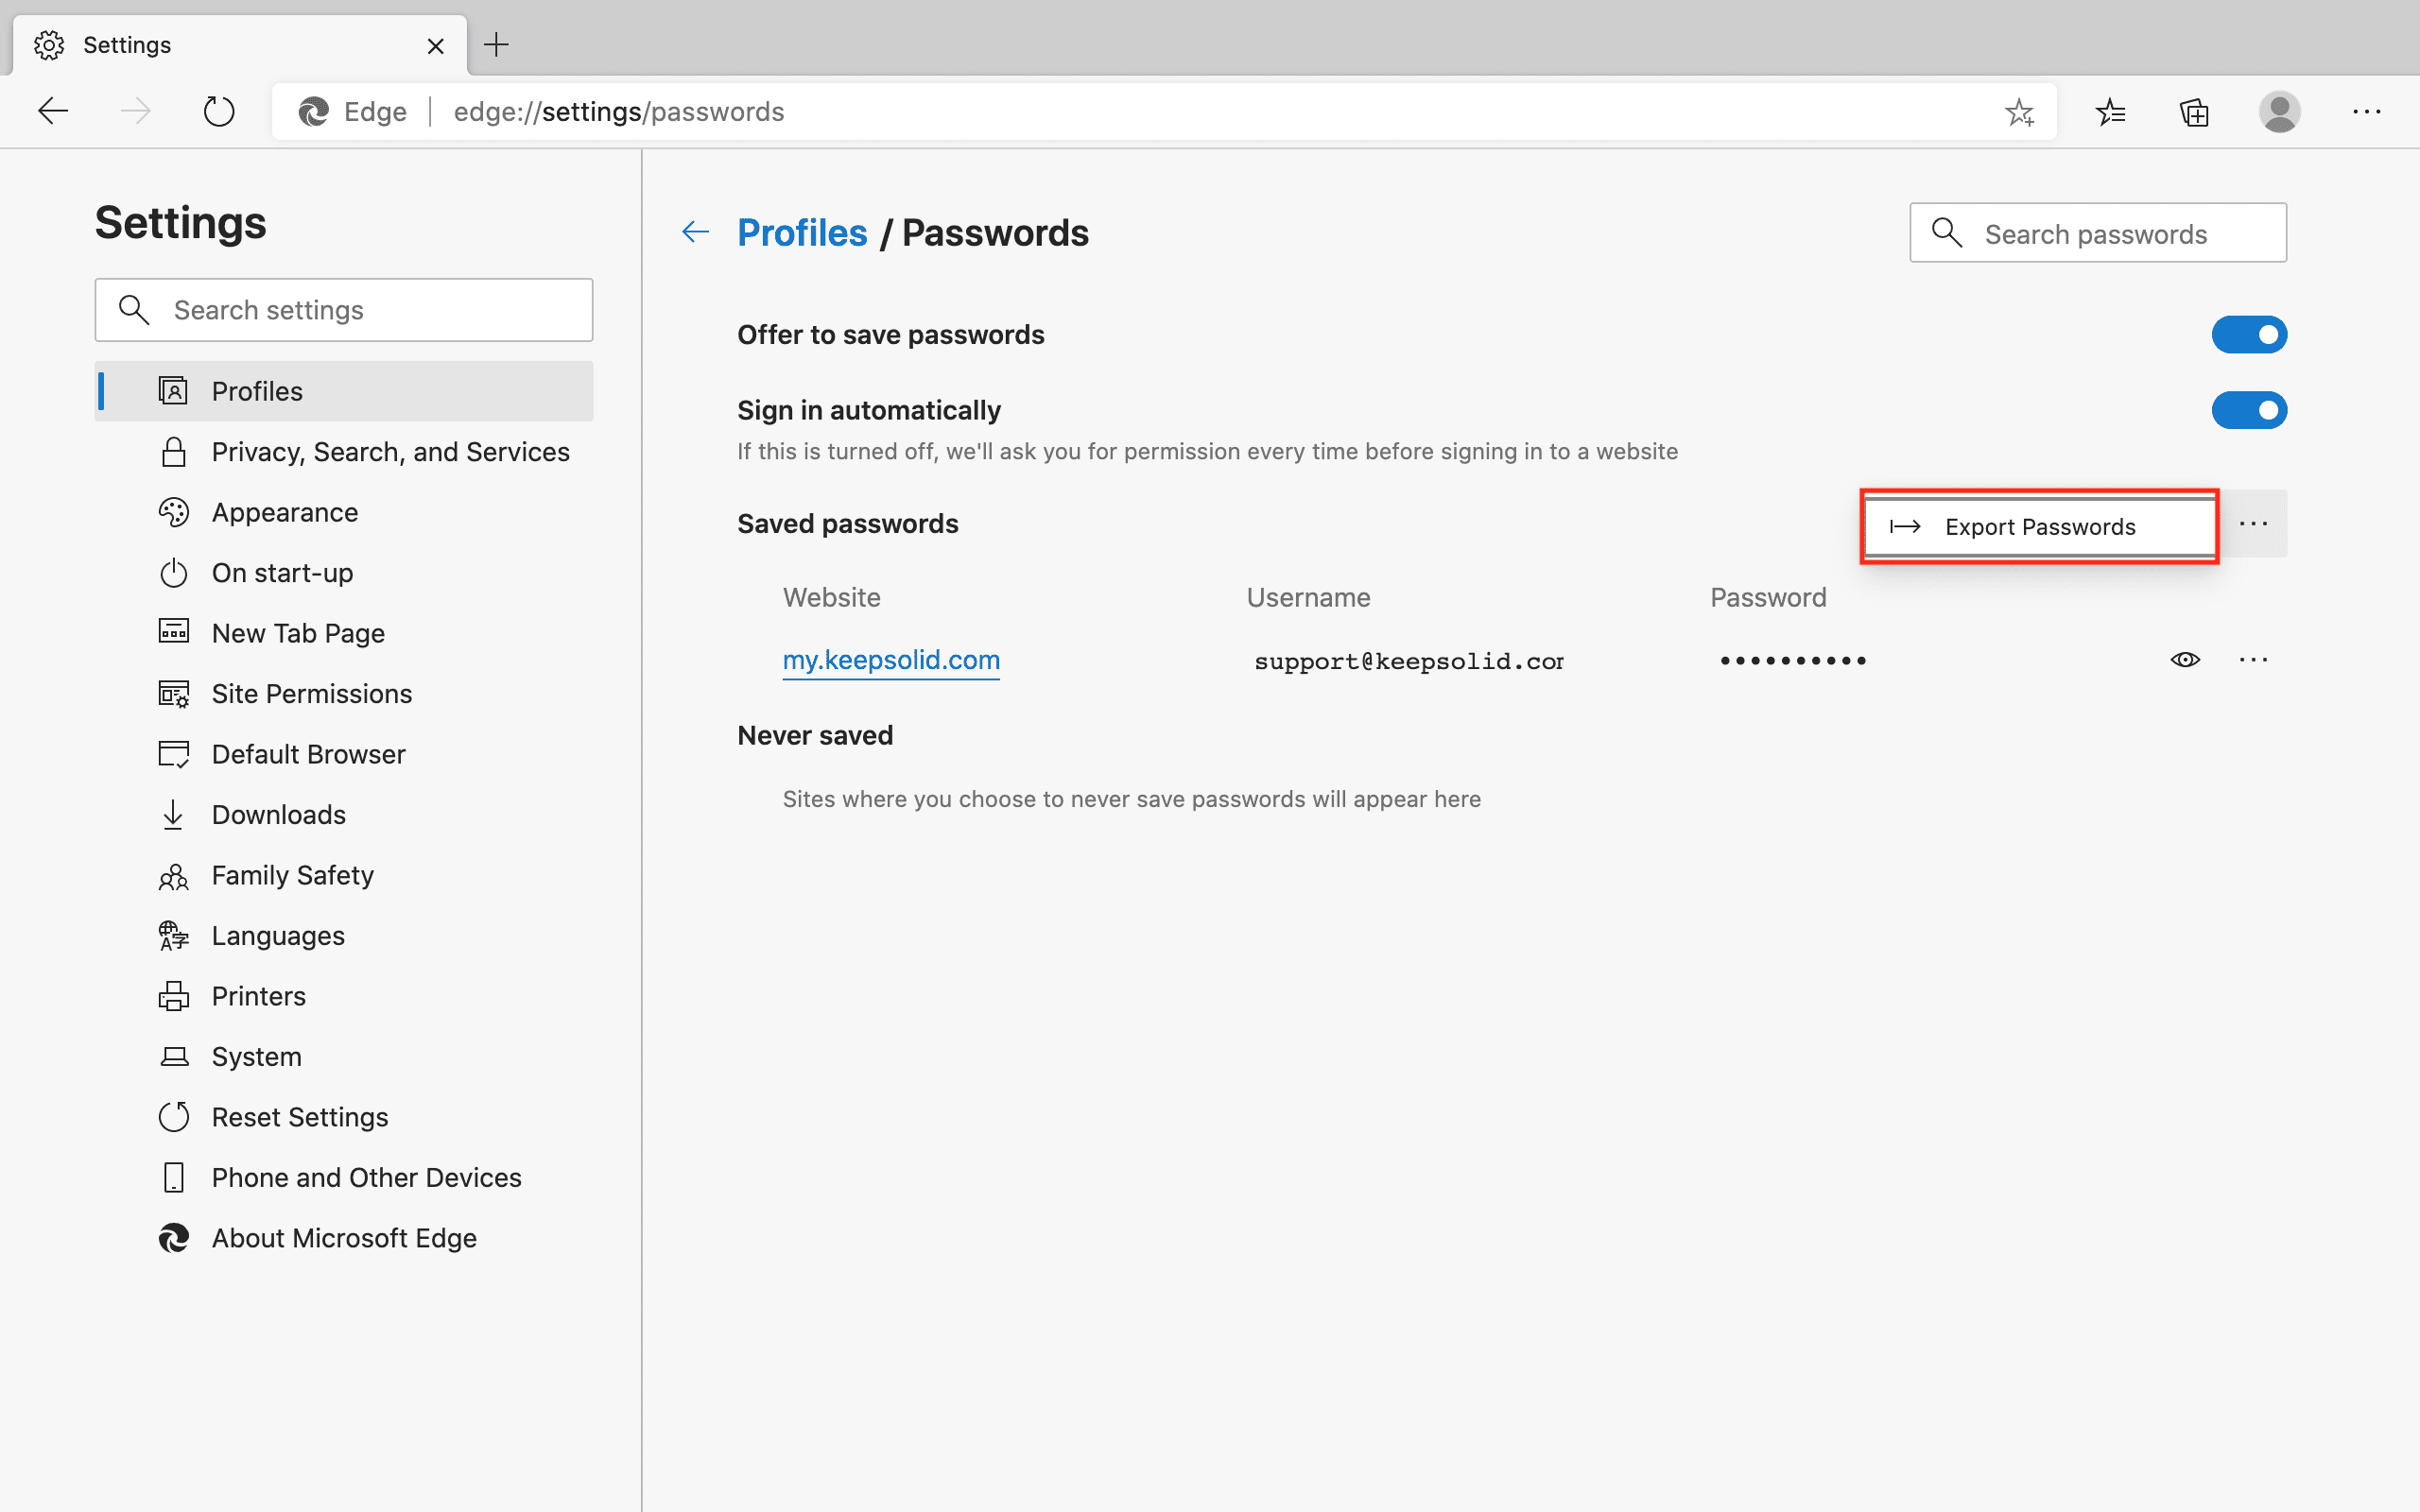Screen dimensions: 2420x1512
Task: Open more actions for Saved passwords
Action: tap(2253, 524)
